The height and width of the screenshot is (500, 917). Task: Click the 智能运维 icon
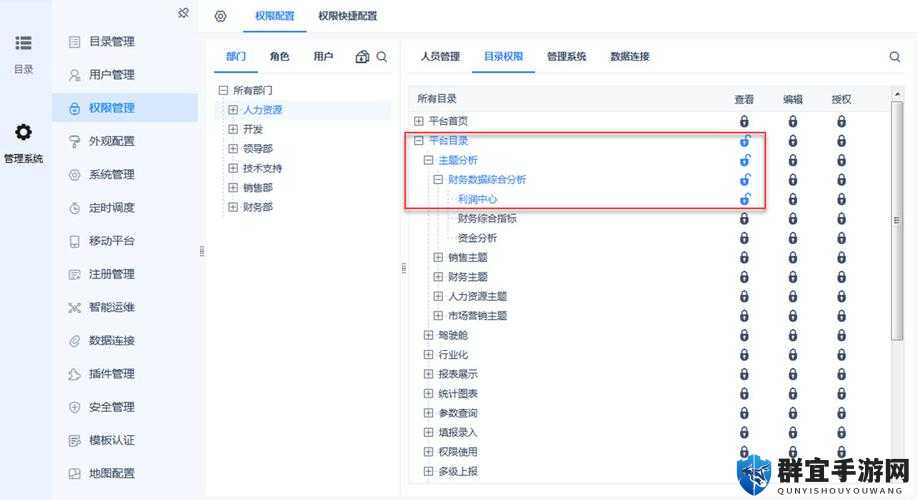coord(74,308)
